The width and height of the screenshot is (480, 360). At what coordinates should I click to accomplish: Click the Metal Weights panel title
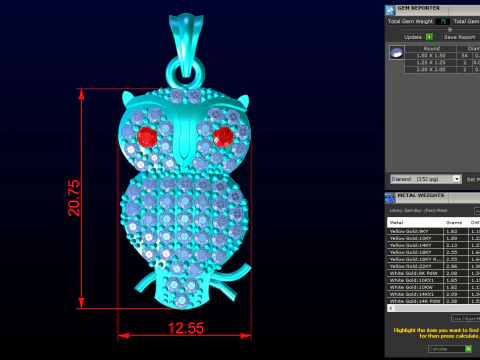click(421, 195)
